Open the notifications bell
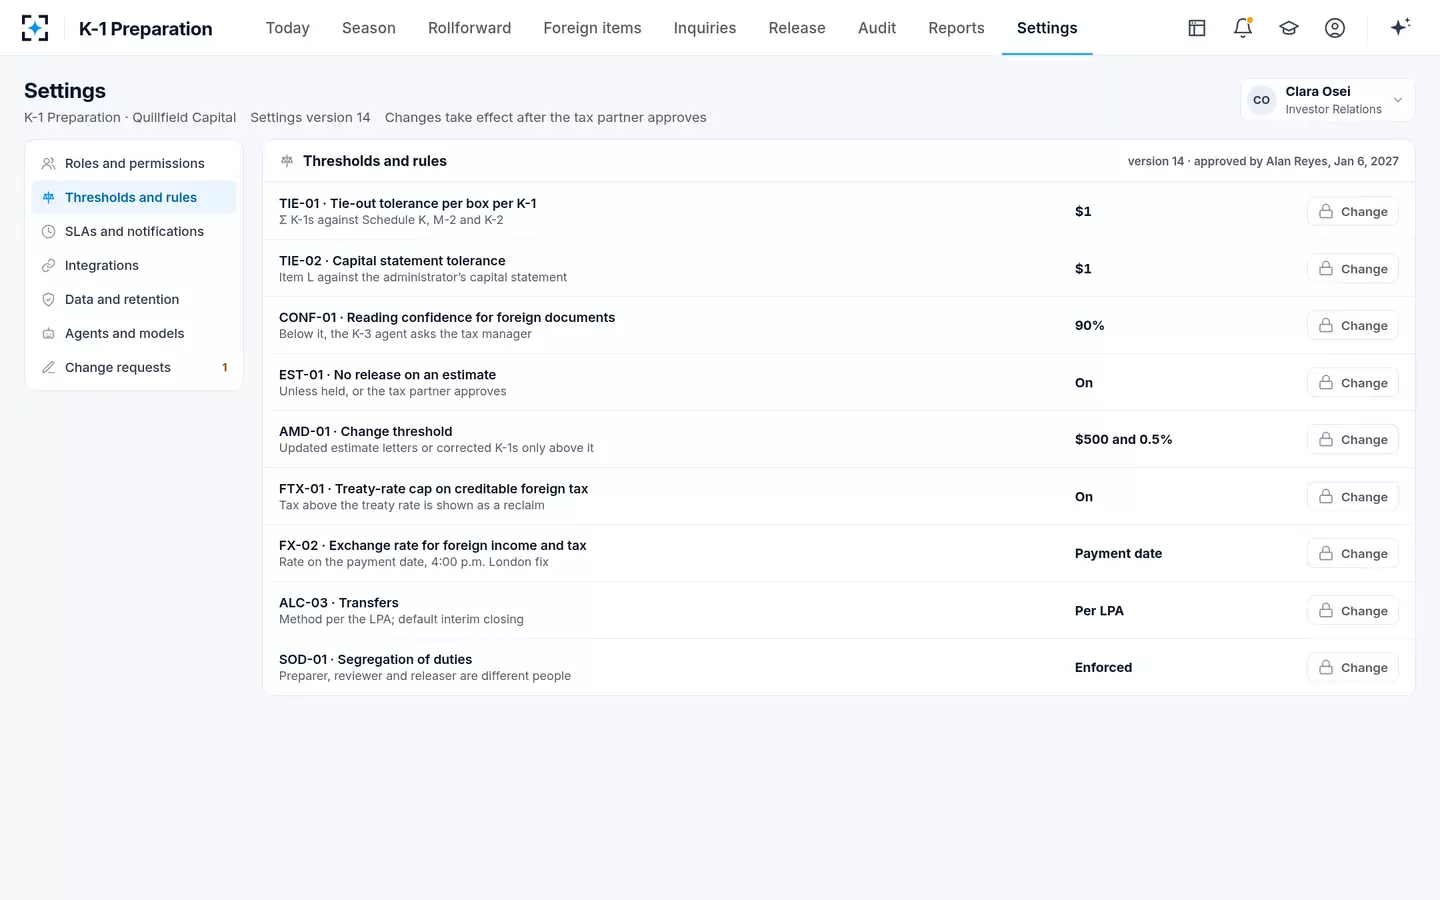The width and height of the screenshot is (1440, 900). point(1243,28)
